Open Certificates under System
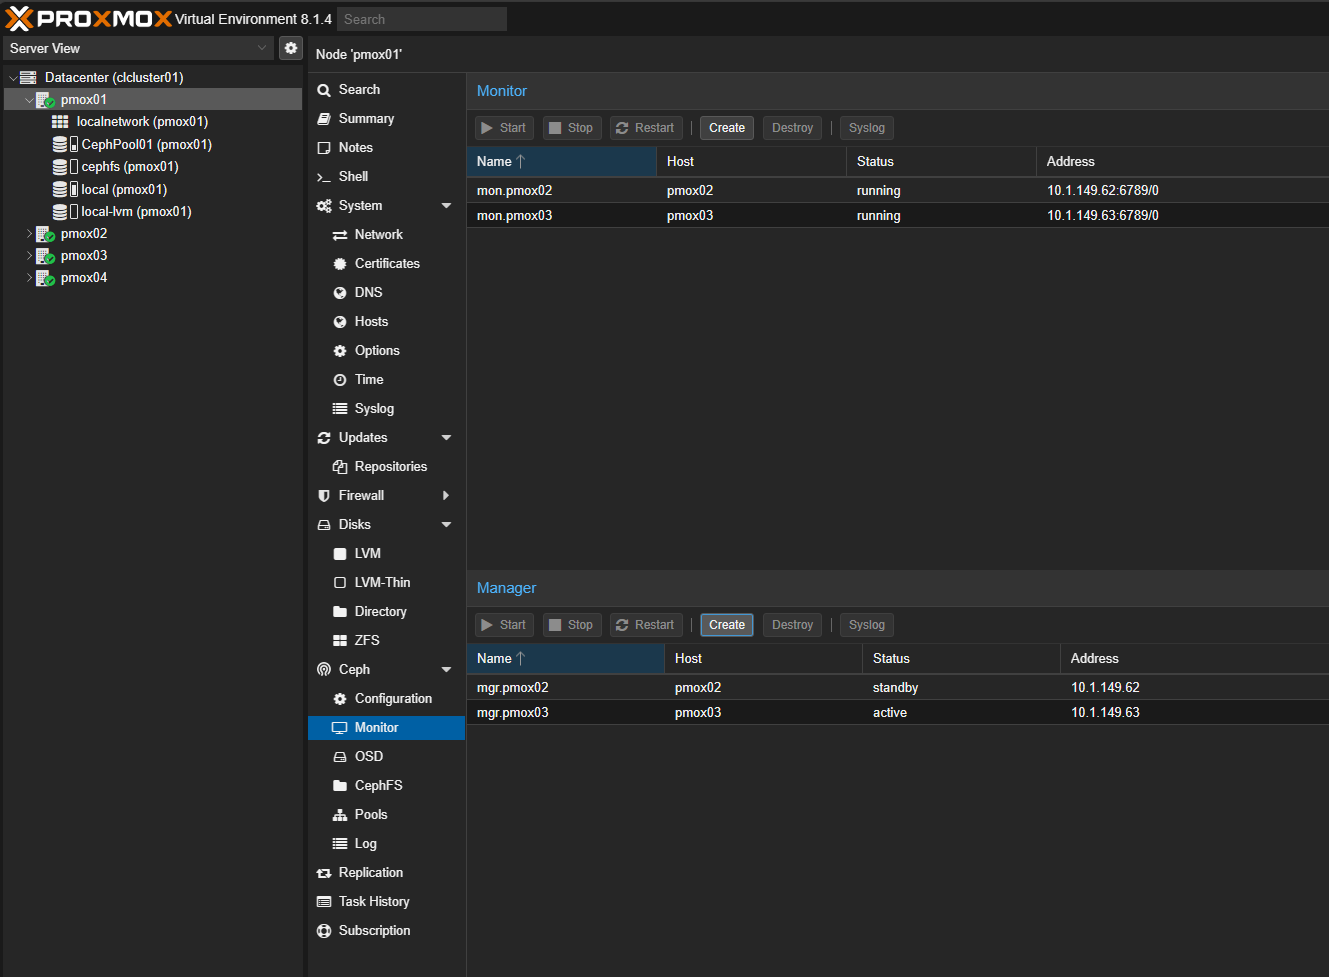This screenshot has height=977, width=1329. [387, 263]
